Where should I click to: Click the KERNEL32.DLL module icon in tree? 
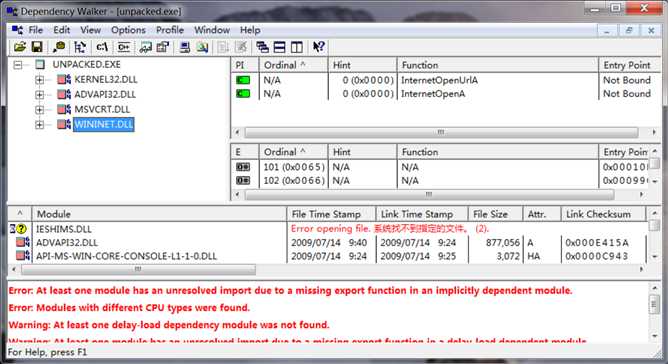pos(64,79)
